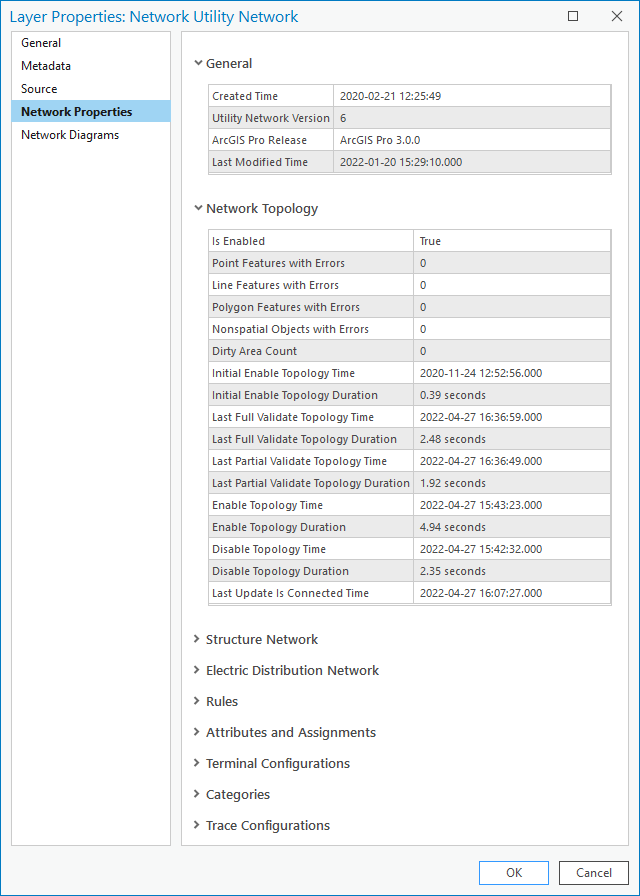Switch to the Metadata tab
Image resolution: width=640 pixels, height=896 pixels.
[46, 66]
